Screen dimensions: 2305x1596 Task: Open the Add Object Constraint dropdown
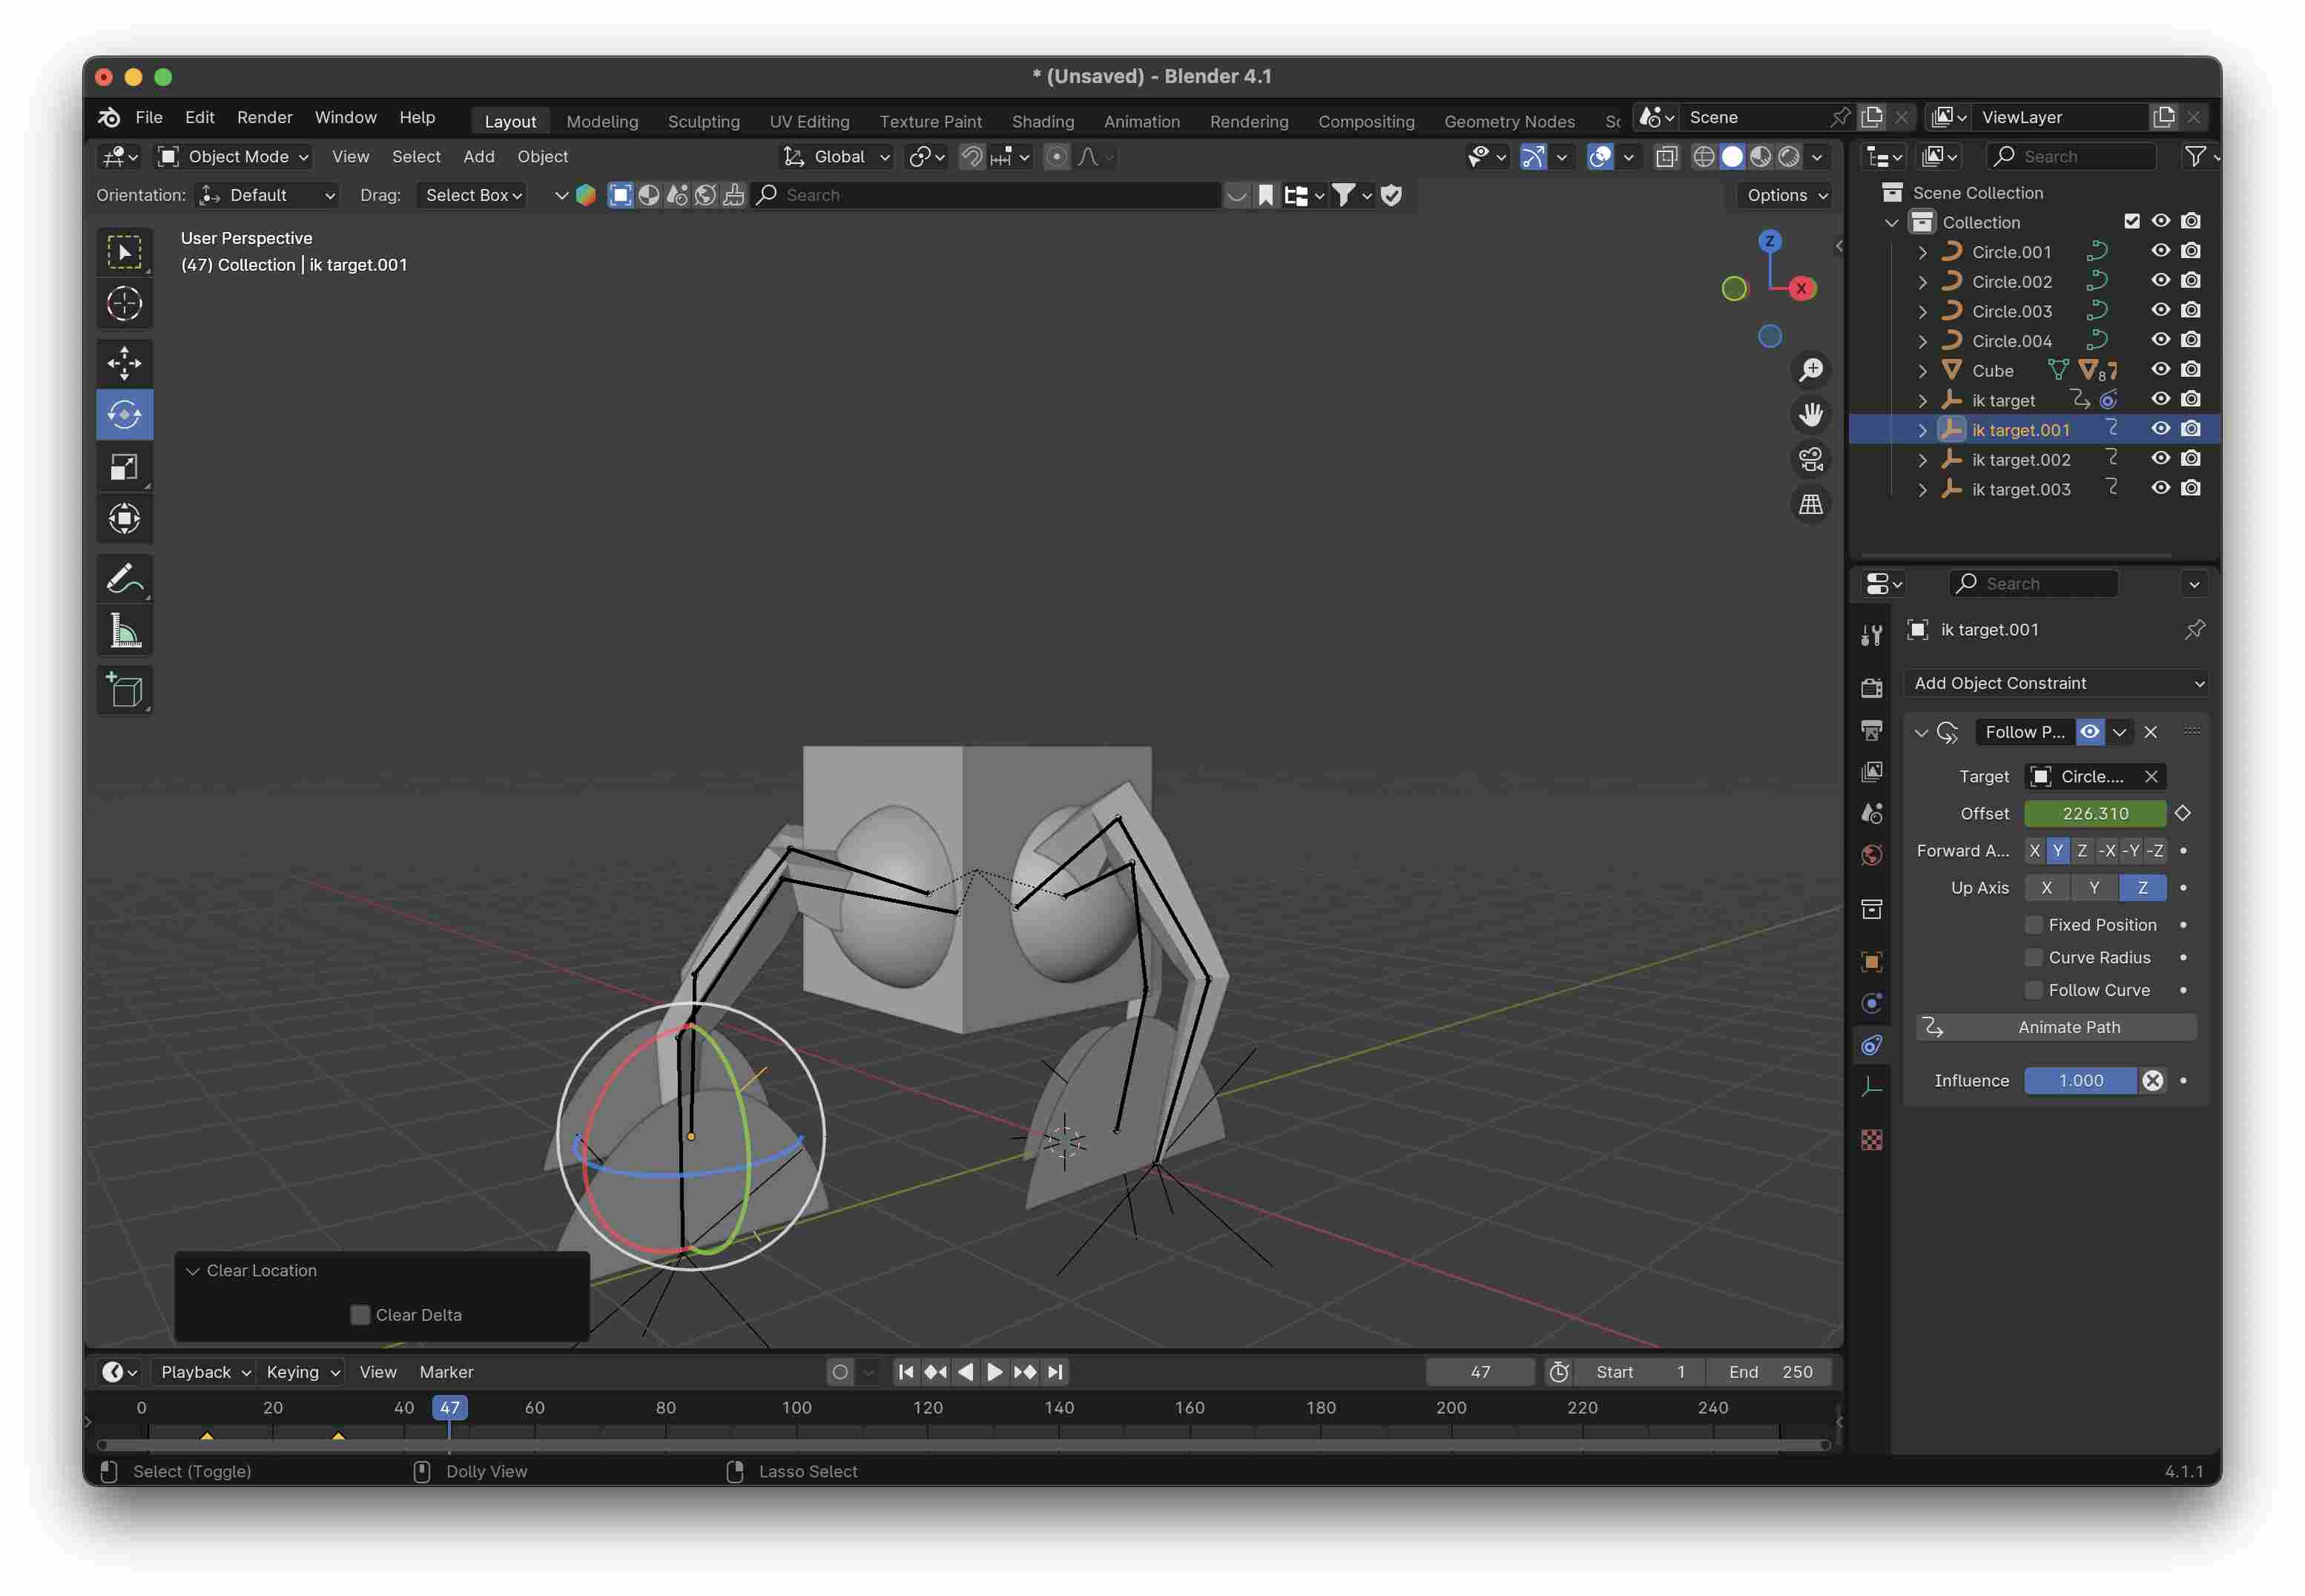pyautogui.click(x=2056, y=683)
